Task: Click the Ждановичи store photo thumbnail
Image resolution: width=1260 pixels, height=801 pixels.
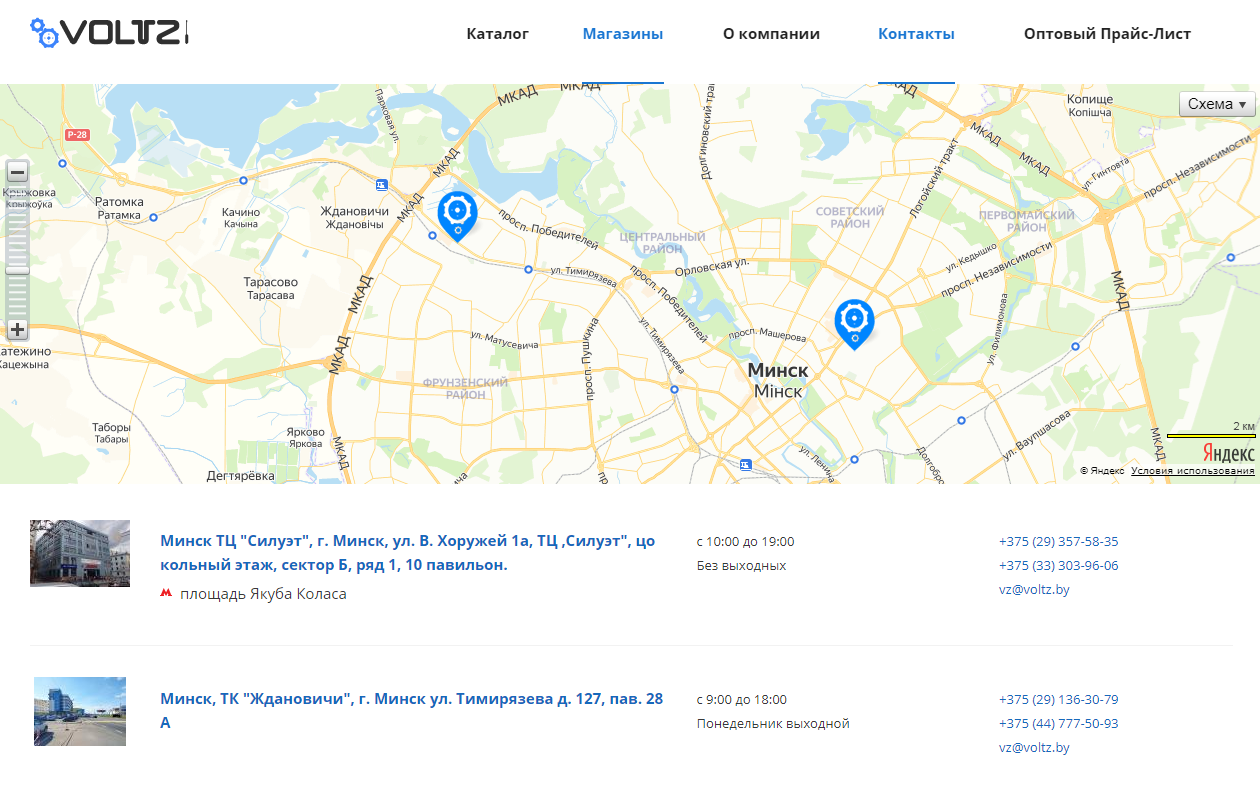Action: (80, 711)
